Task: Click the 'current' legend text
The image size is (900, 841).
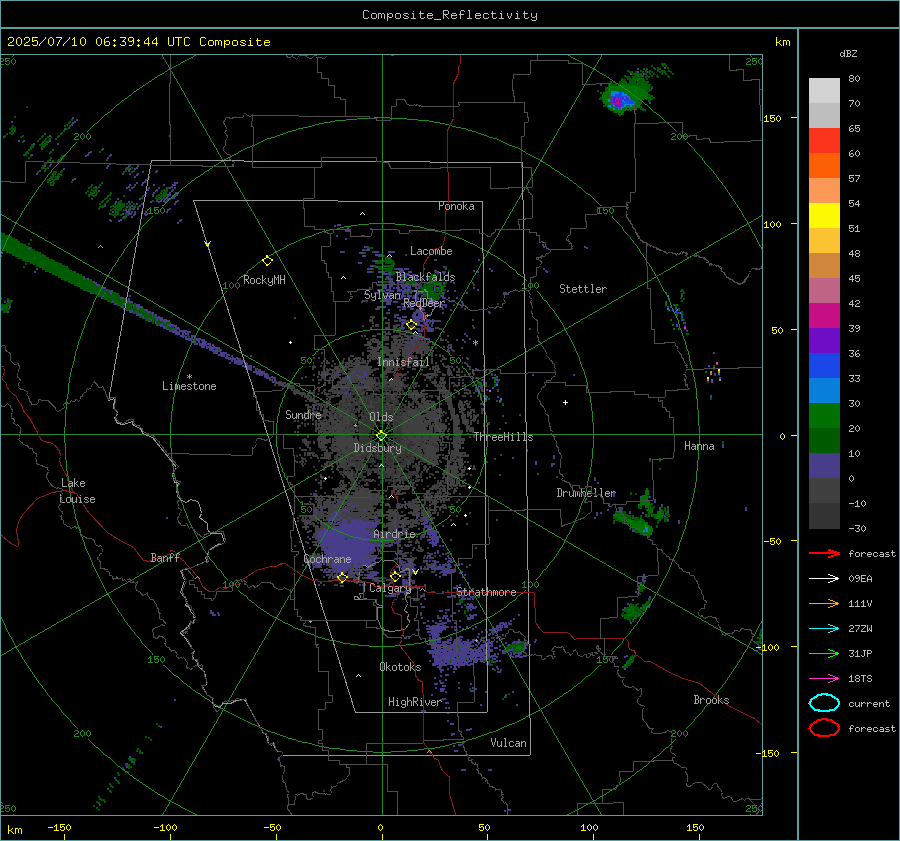Action: tap(869, 703)
